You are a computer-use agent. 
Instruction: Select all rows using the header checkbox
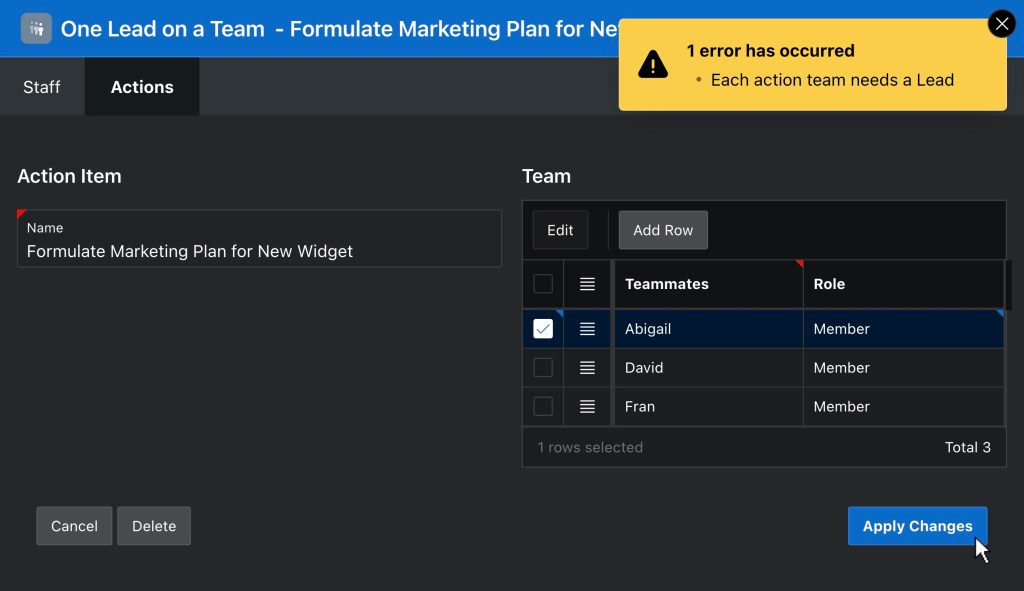pyautogui.click(x=543, y=283)
